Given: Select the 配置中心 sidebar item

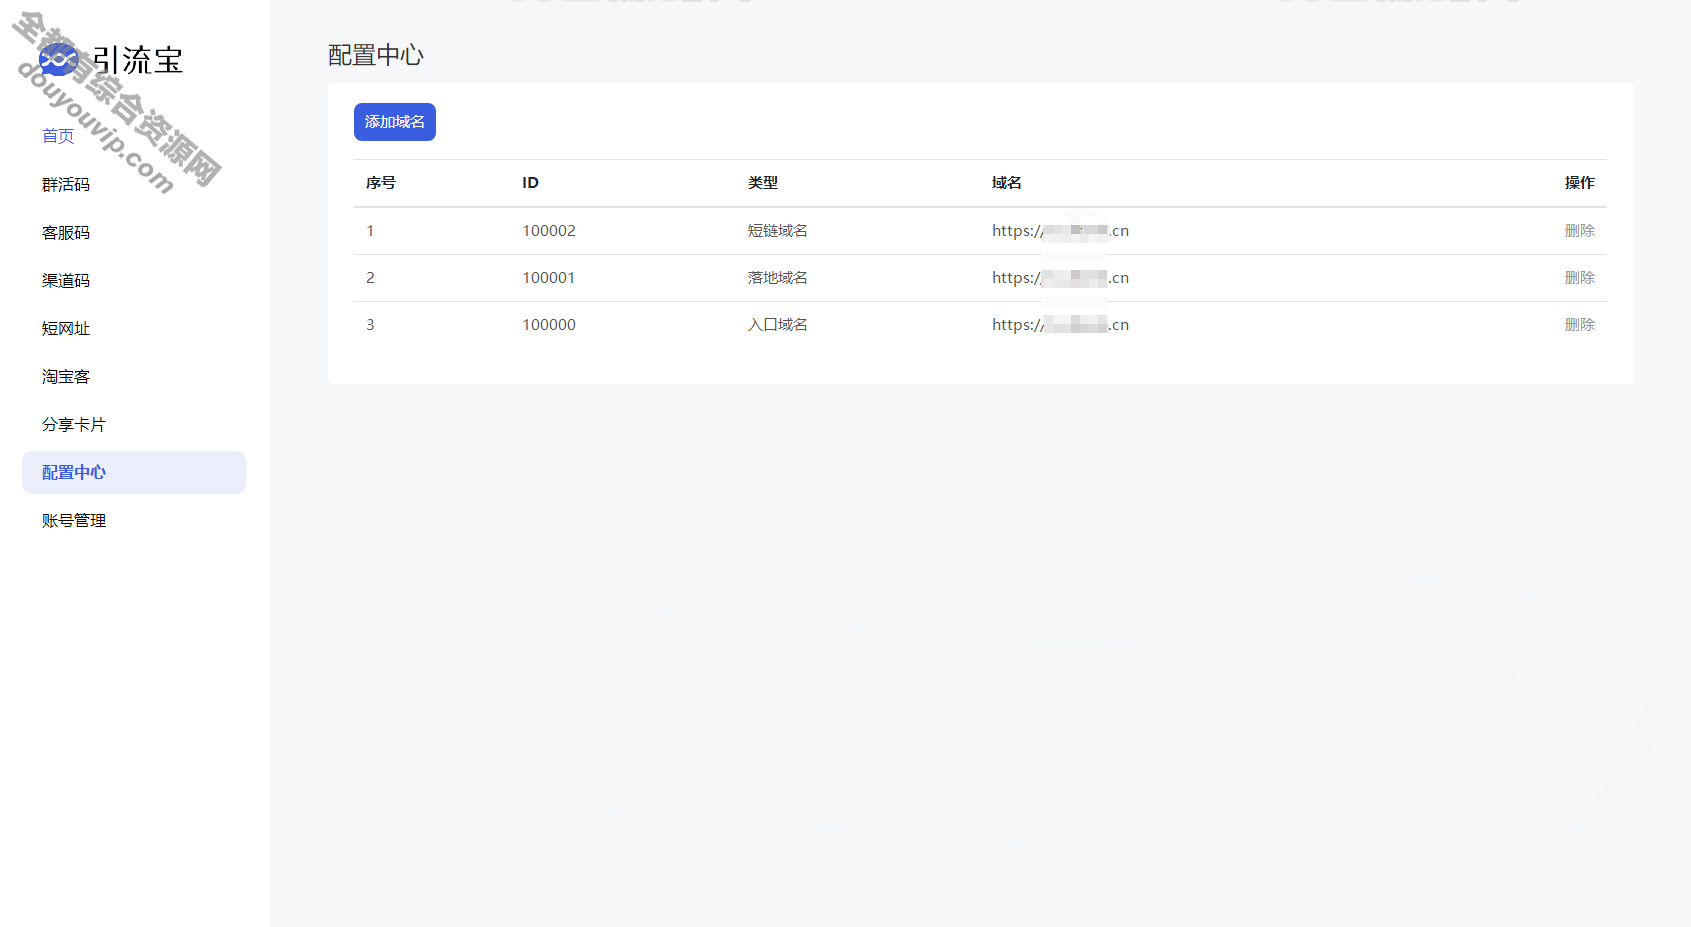Looking at the screenshot, I should [x=134, y=472].
